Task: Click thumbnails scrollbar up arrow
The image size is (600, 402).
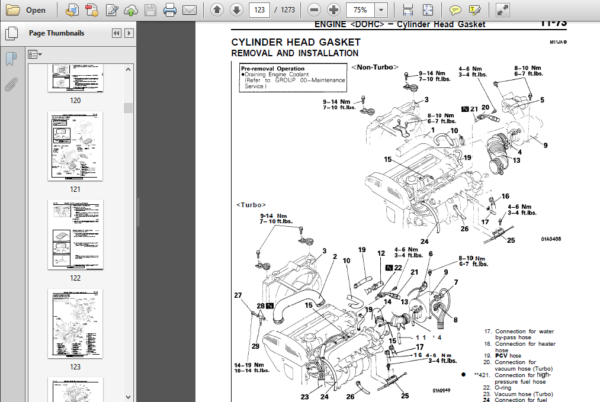Action: point(128,70)
